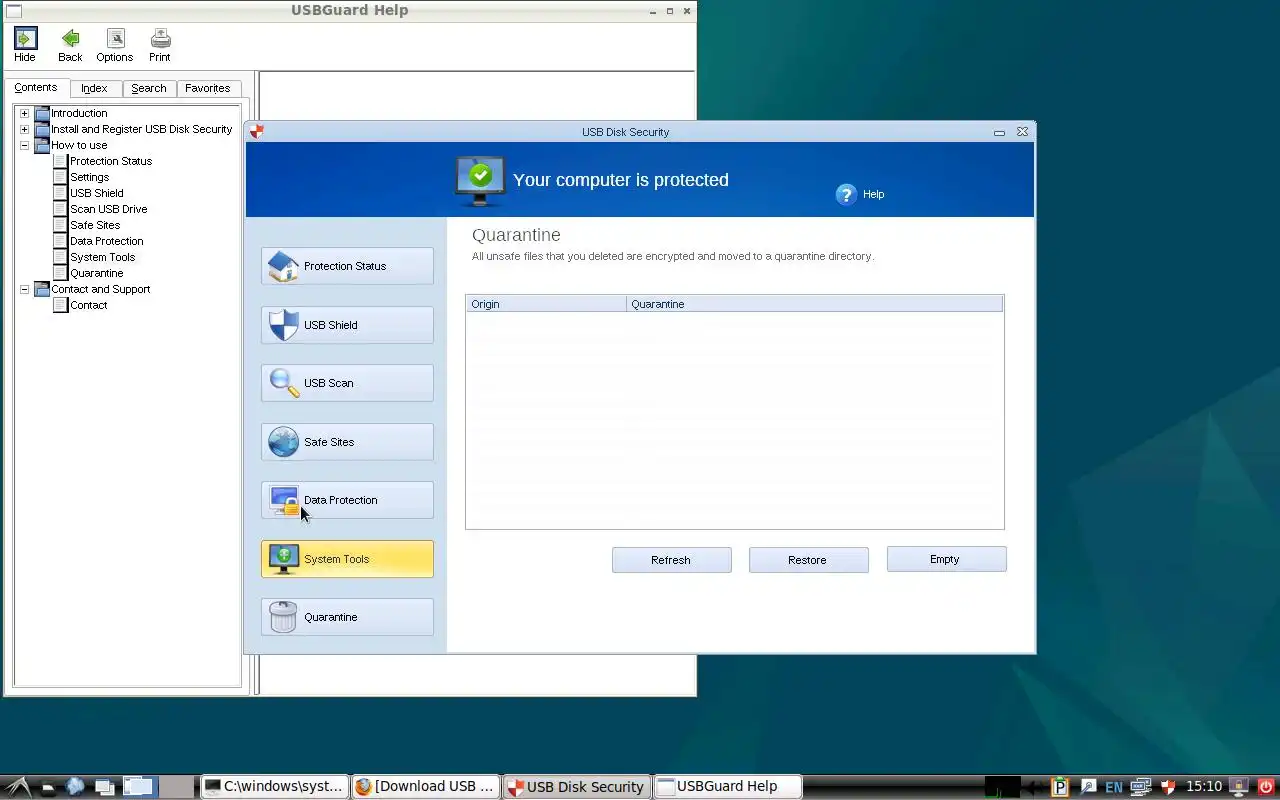Expand the Introduction book in Contents tree
Screen dimensions: 1280x800
[x=24, y=113]
